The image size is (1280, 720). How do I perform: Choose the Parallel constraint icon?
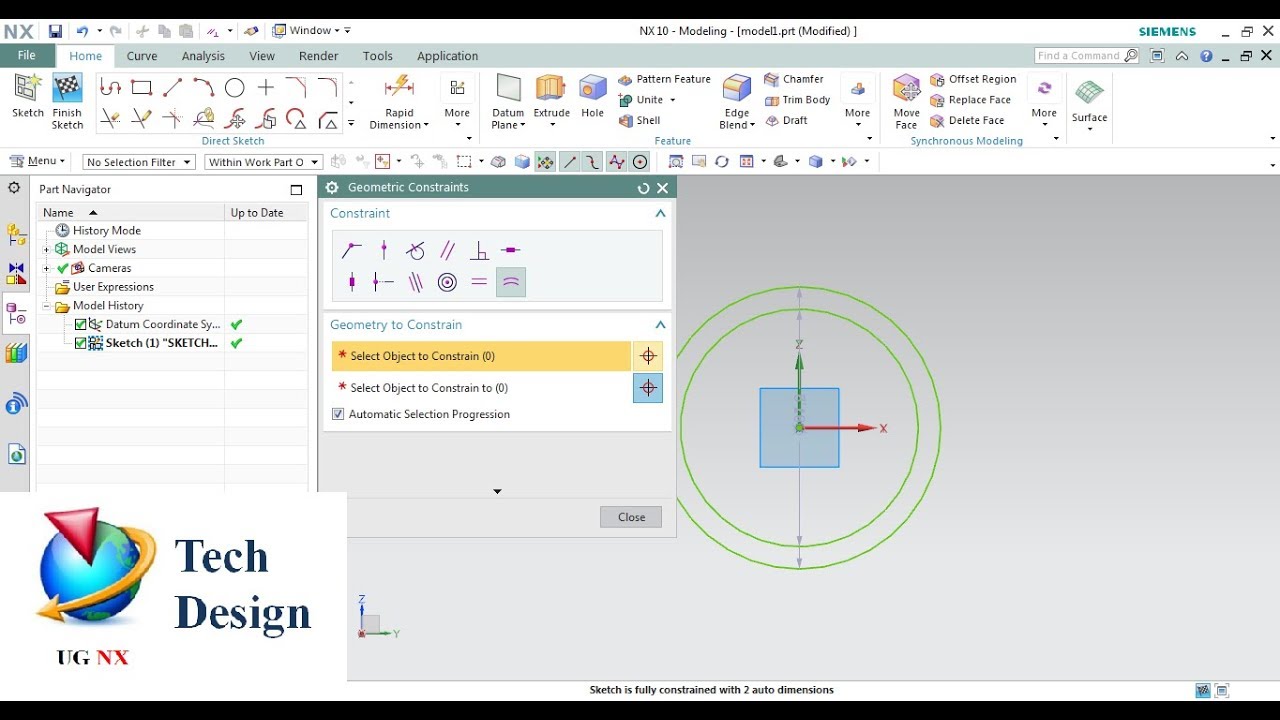(447, 250)
